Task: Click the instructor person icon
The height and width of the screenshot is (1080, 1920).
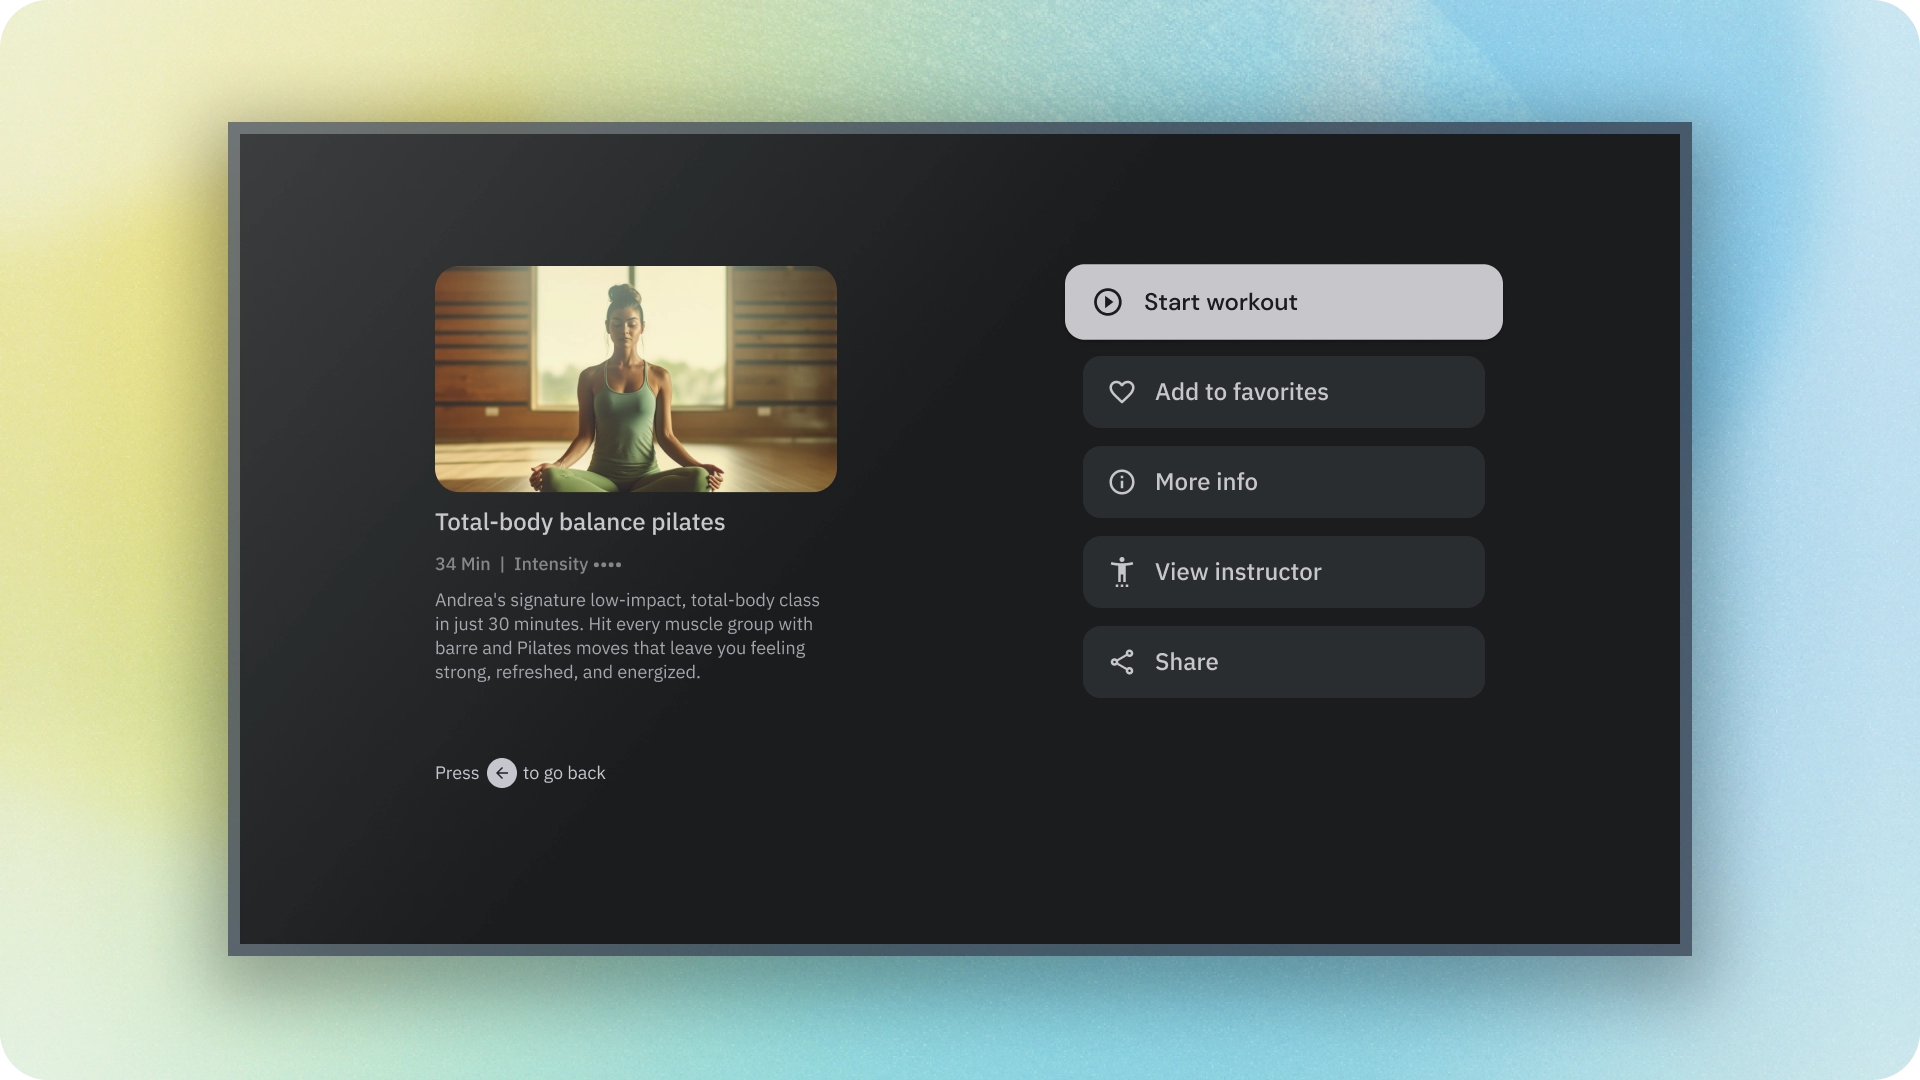Action: tap(1121, 572)
